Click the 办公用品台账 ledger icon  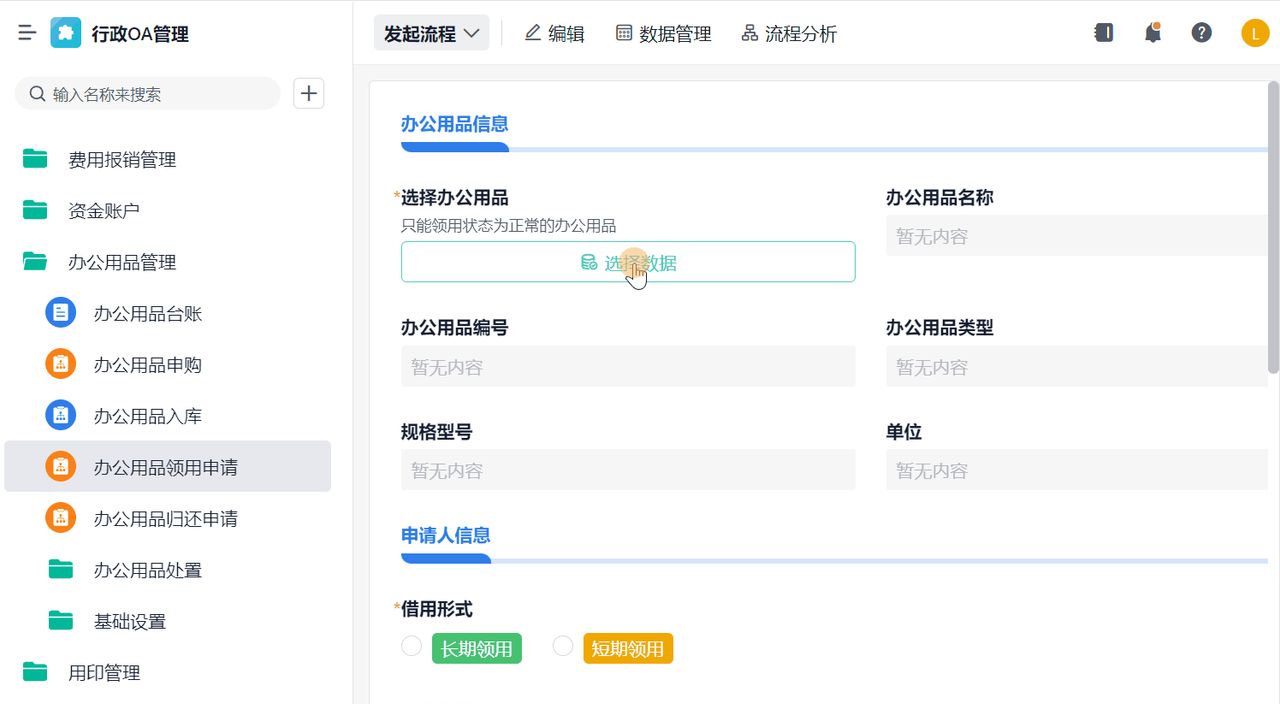(60, 313)
